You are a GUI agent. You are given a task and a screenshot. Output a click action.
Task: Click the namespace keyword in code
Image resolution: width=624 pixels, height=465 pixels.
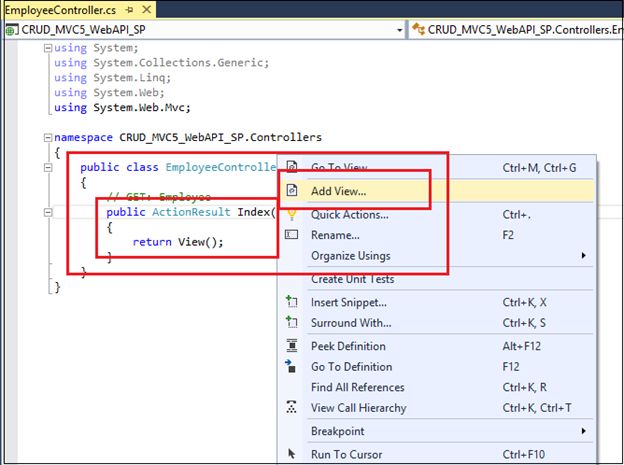tap(83, 138)
